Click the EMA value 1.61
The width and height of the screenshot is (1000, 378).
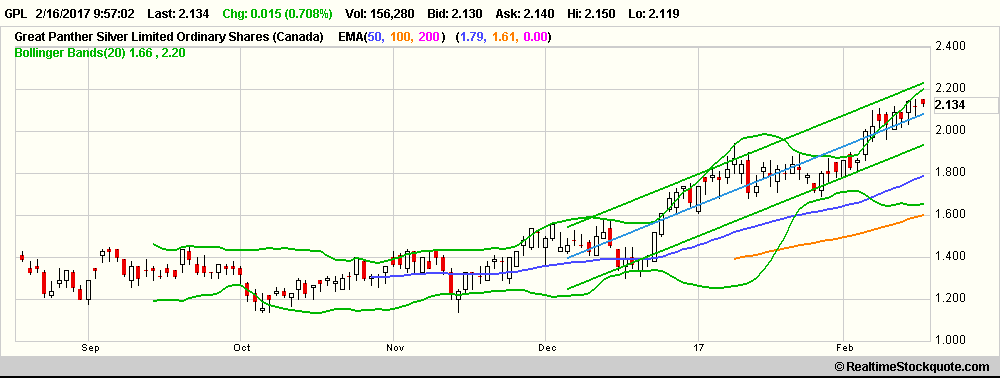[x=504, y=38]
